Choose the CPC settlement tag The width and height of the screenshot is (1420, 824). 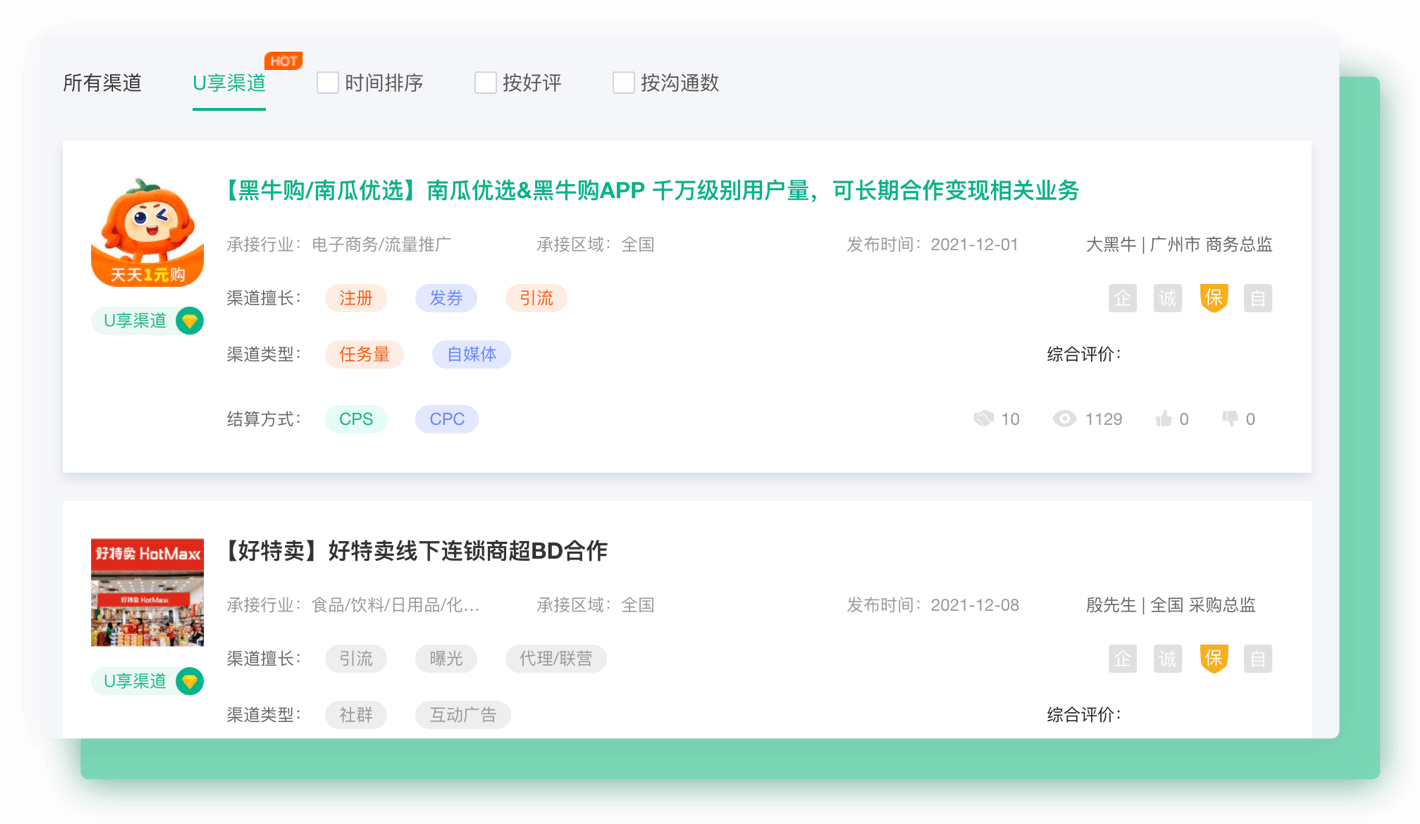[x=447, y=419]
